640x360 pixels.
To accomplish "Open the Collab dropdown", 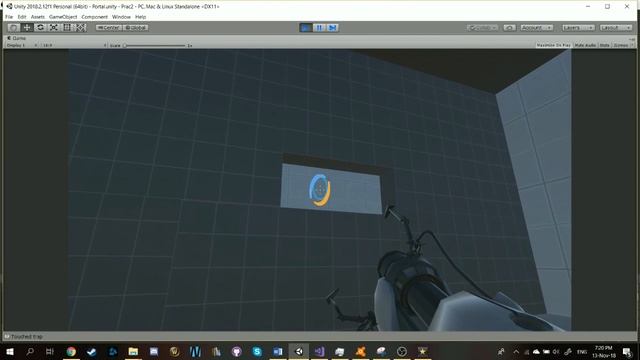I will (x=482, y=27).
